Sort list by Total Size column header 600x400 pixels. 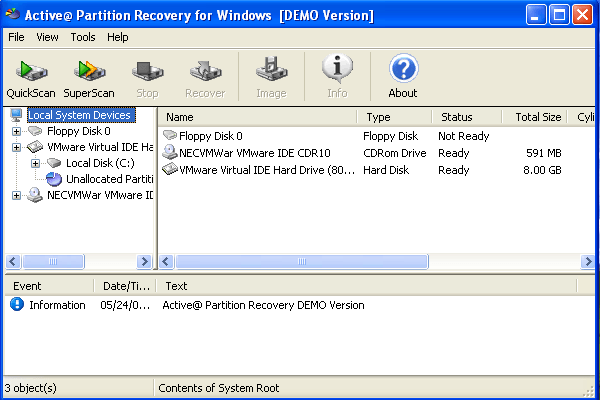[x=535, y=117]
